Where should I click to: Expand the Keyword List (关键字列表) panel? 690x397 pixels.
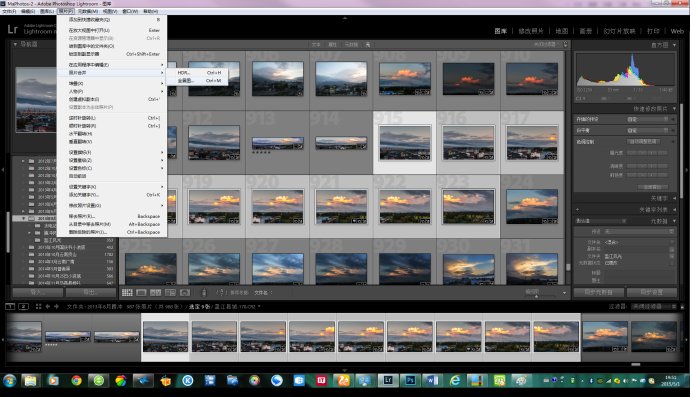point(675,210)
